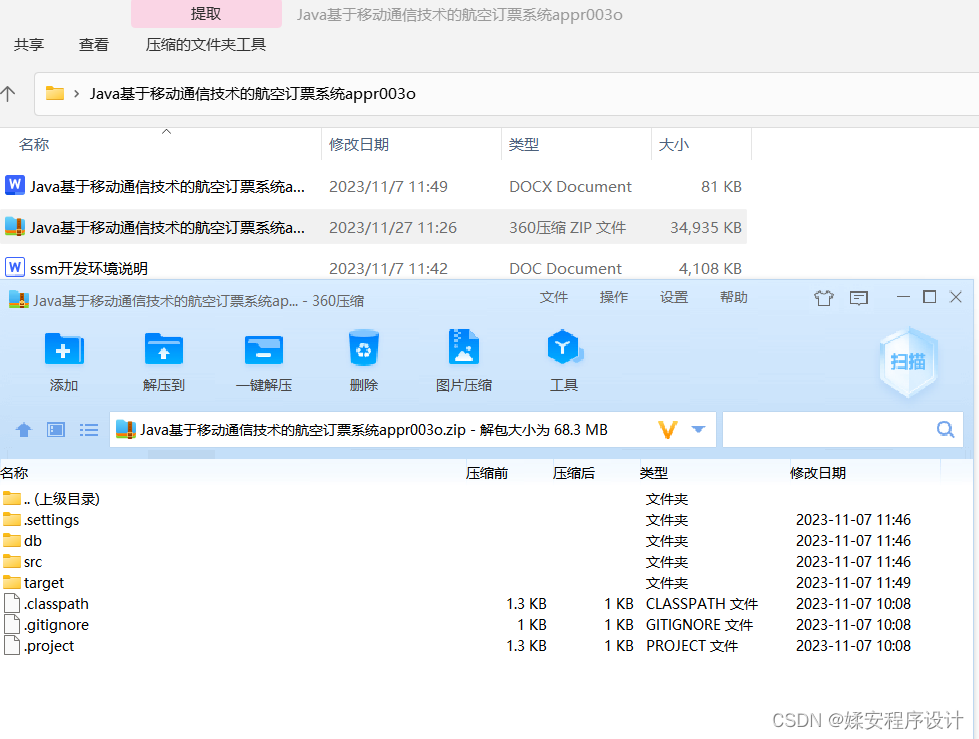Switch to large icon view in archive pane
Viewport: 979px width, 739px height.
click(56, 429)
